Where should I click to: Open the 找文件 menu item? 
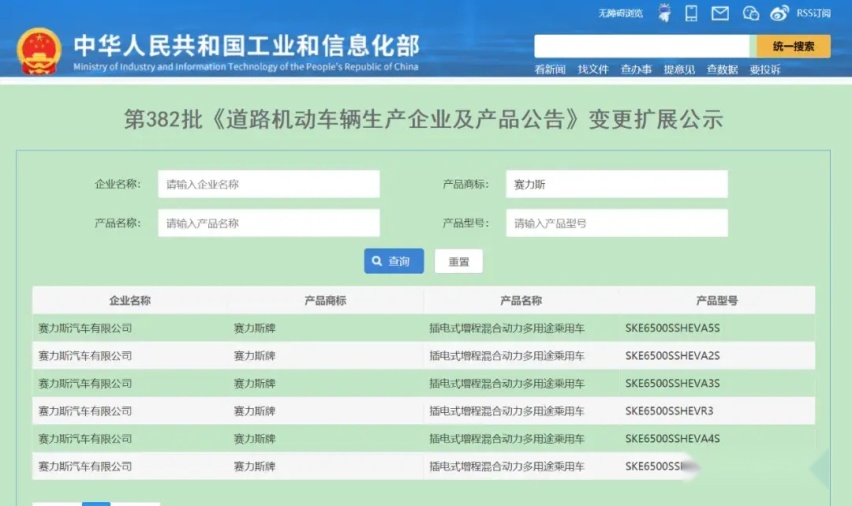(x=593, y=69)
